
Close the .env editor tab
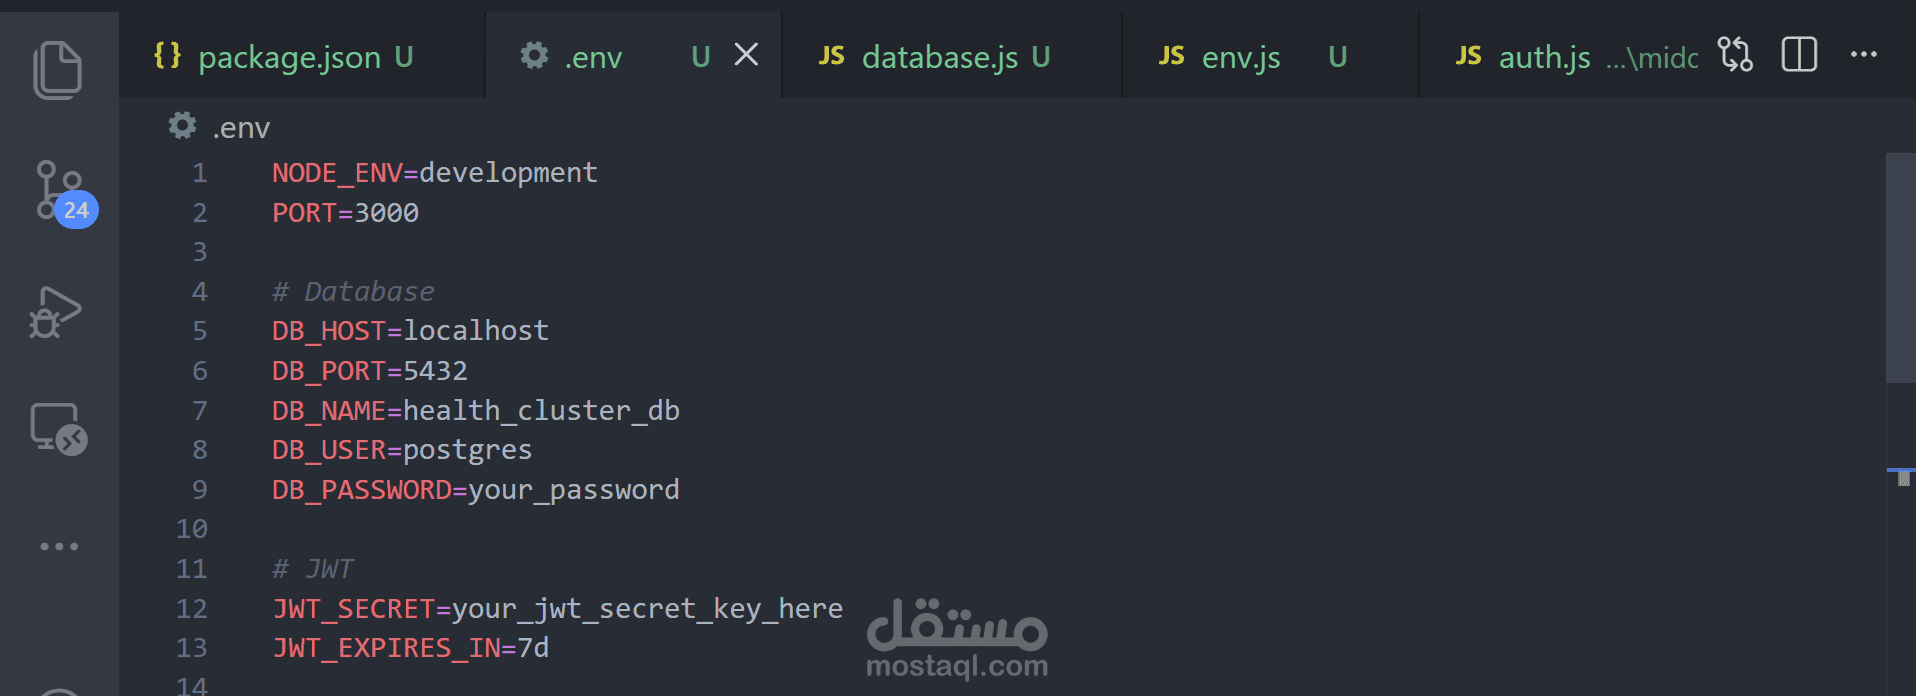(746, 55)
